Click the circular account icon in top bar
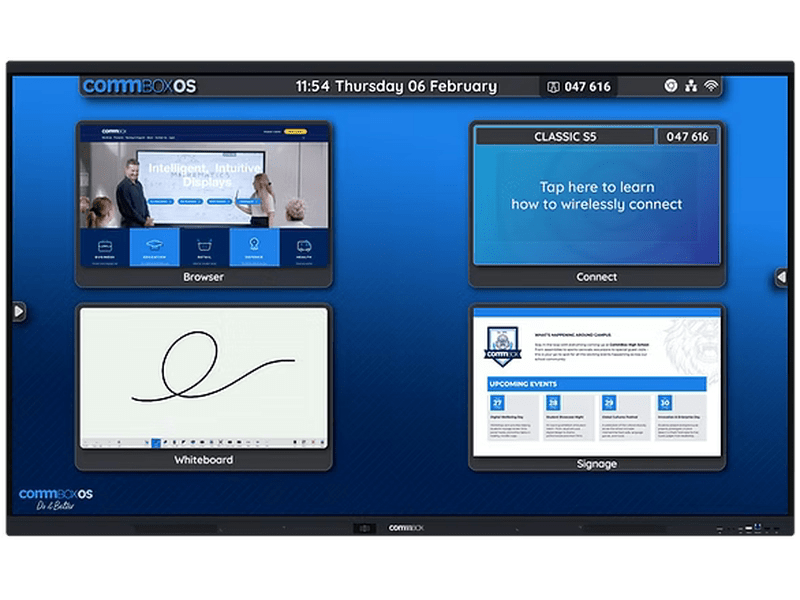 click(x=671, y=86)
